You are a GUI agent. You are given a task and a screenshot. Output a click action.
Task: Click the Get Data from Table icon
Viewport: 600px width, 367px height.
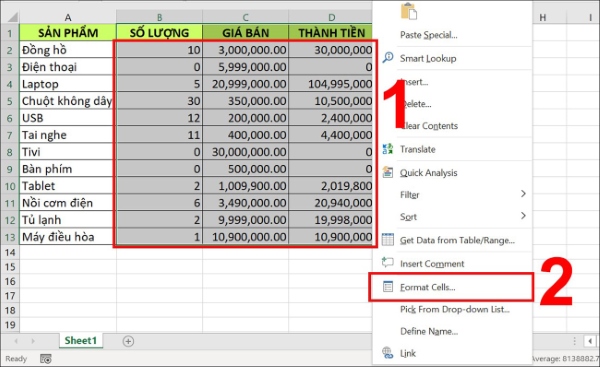tap(388, 240)
